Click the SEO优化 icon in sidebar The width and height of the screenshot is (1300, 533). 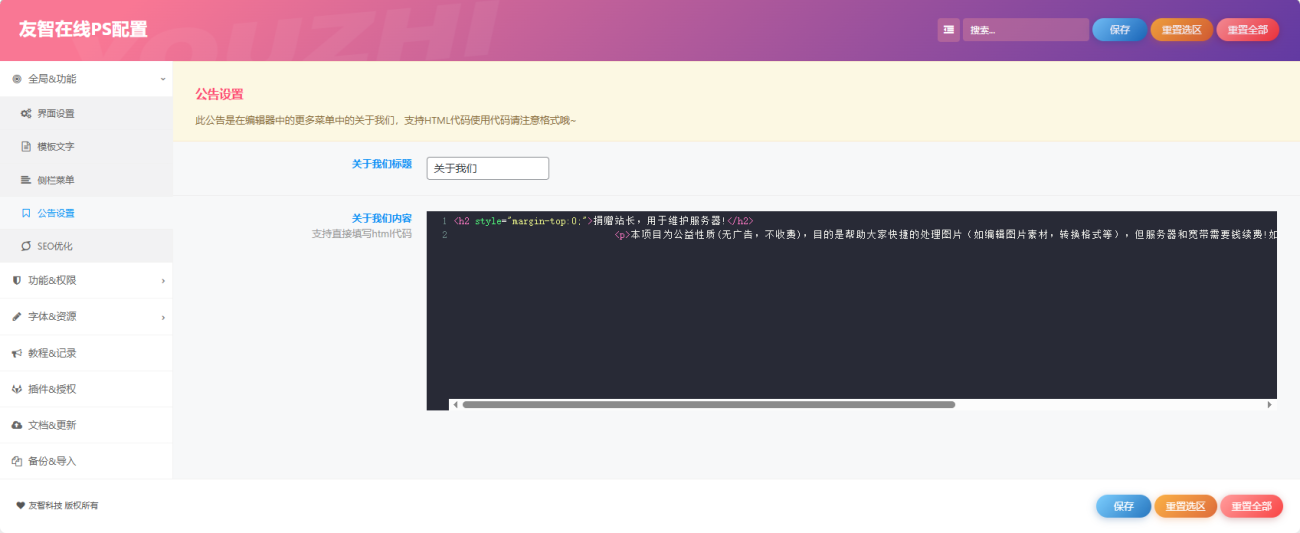(x=26, y=246)
